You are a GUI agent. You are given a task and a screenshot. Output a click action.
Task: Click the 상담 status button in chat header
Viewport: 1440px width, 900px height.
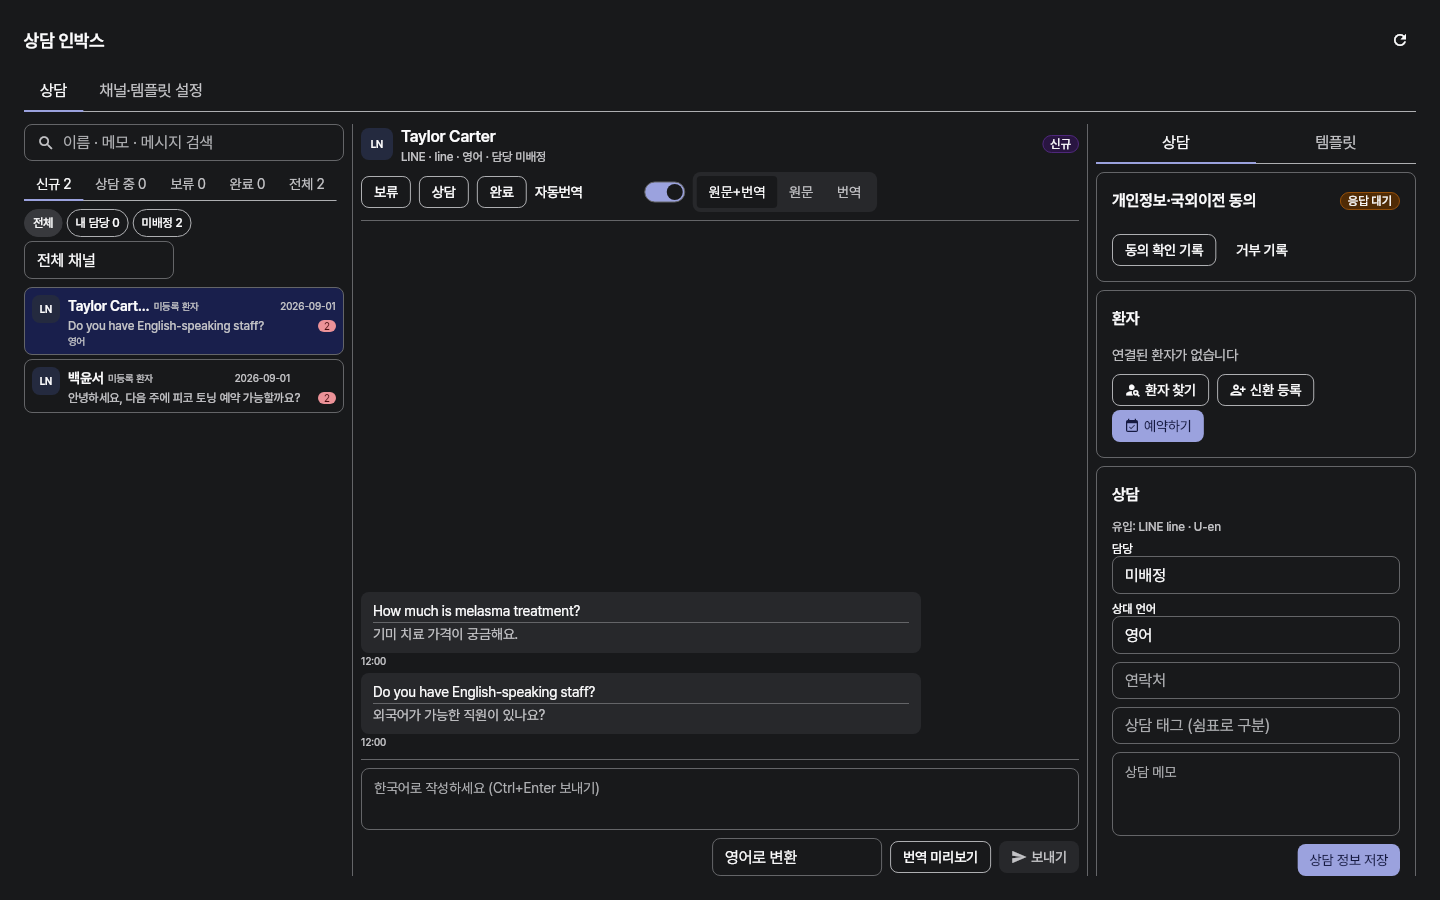[x=444, y=192]
